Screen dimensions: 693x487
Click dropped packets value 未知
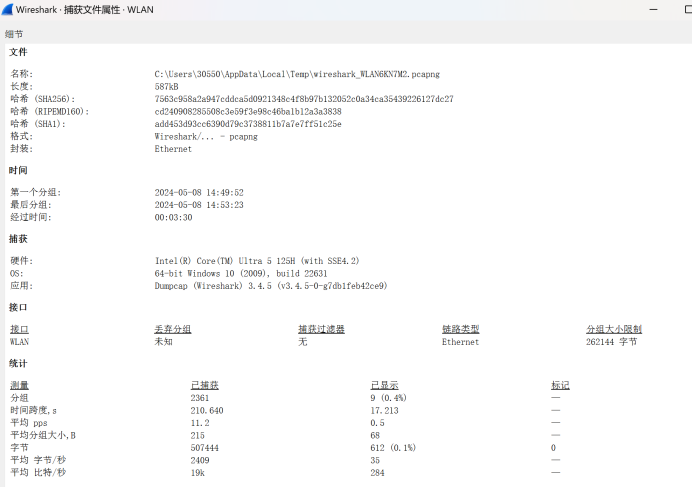tap(164, 342)
